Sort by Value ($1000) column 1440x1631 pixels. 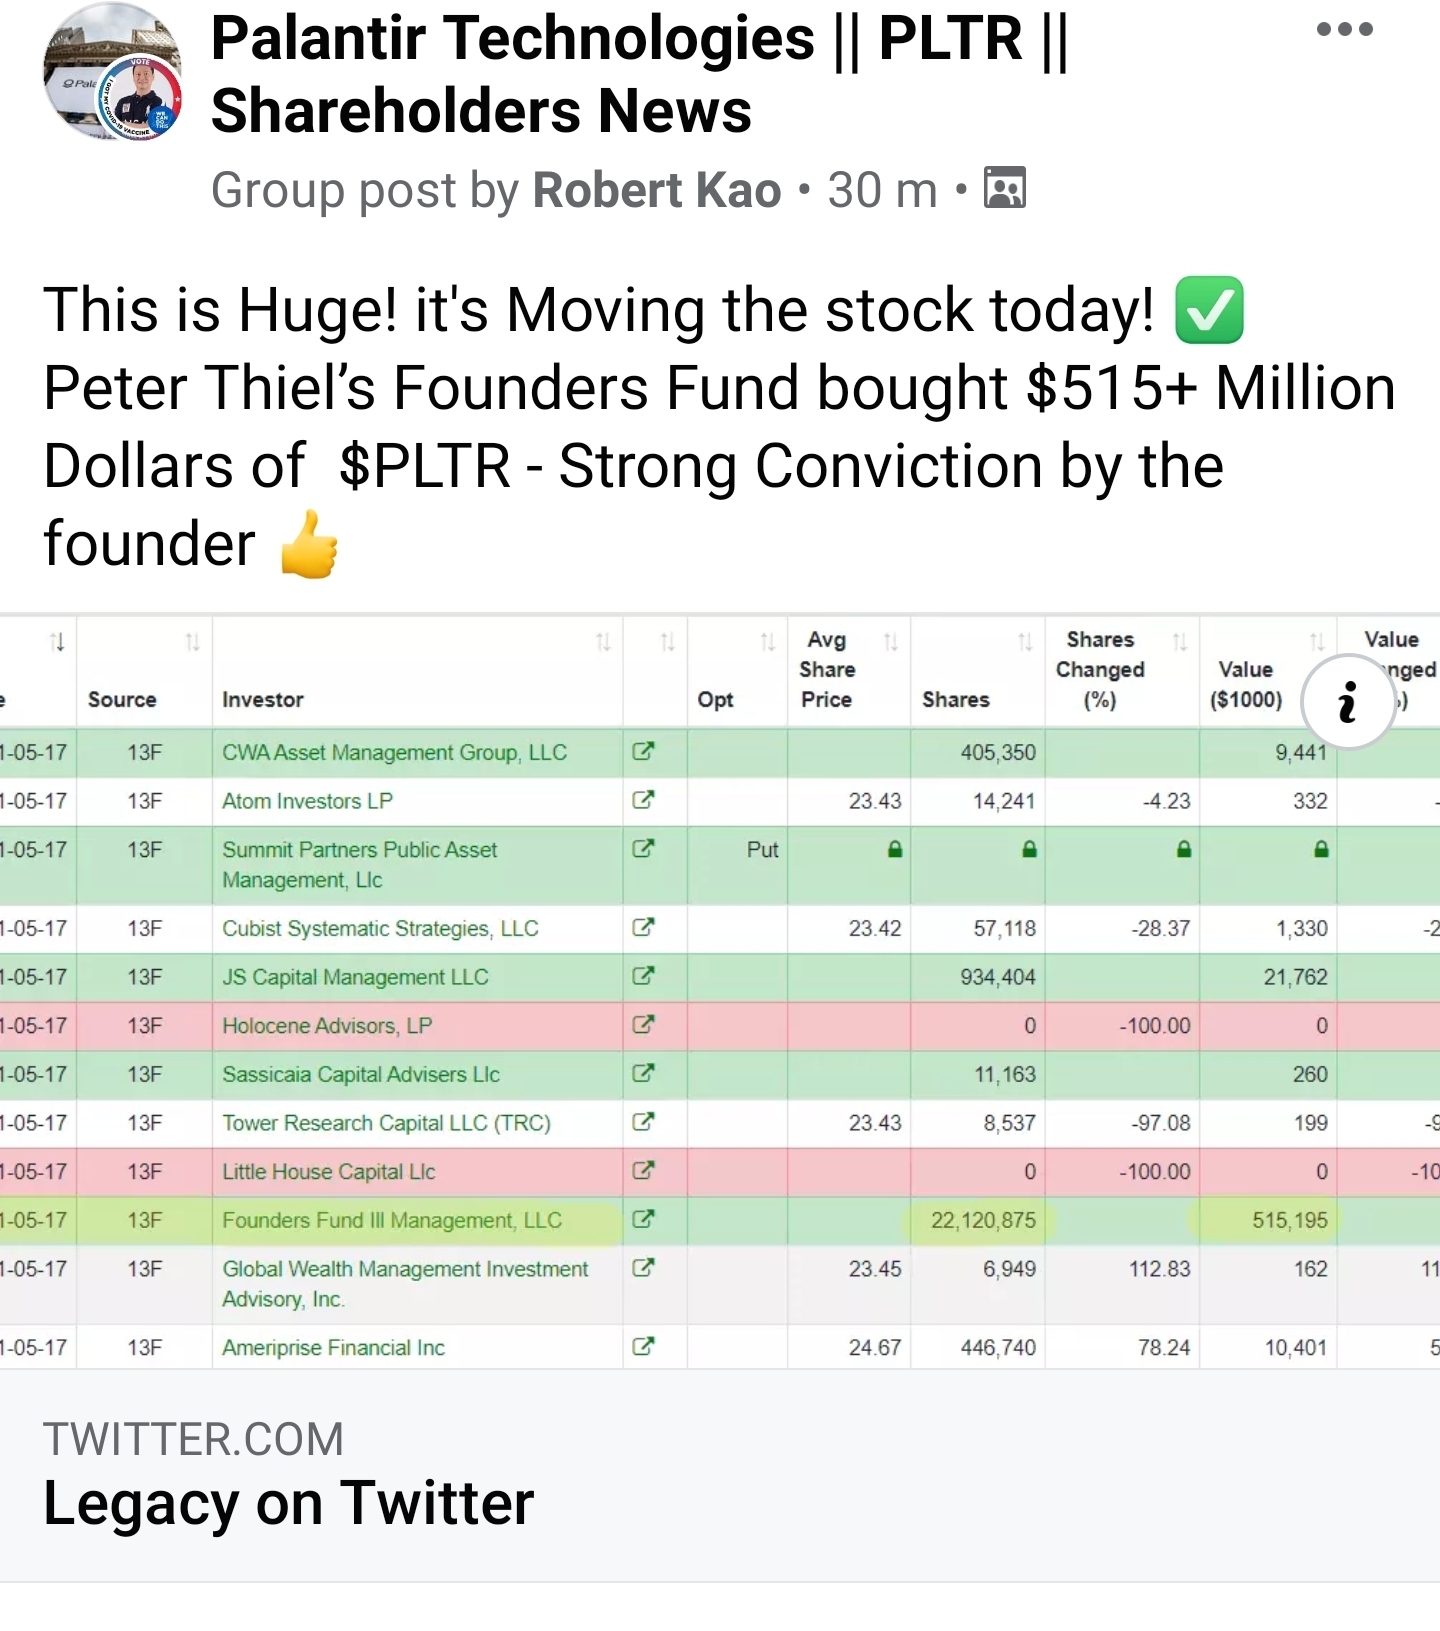[1317, 642]
